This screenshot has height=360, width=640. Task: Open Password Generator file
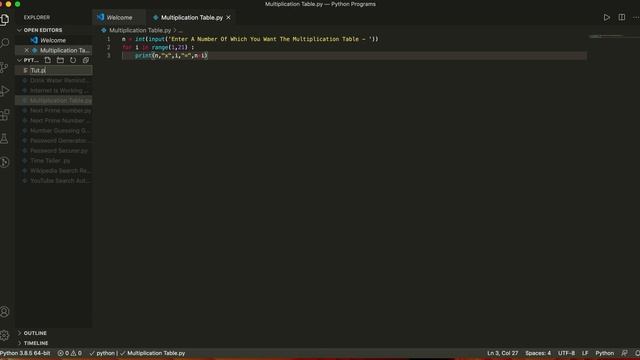pos(53,140)
